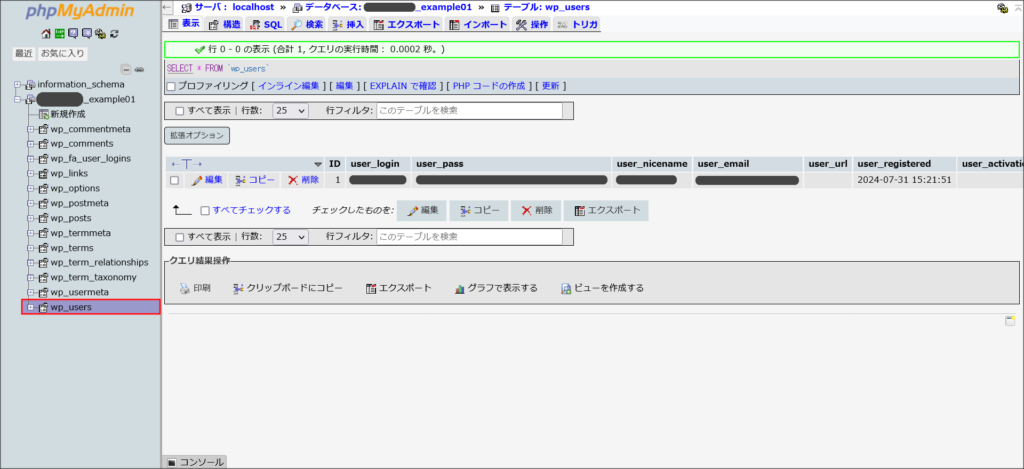
Task: Collapse all tree nodes with minus icon
Action: coord(126,69)
